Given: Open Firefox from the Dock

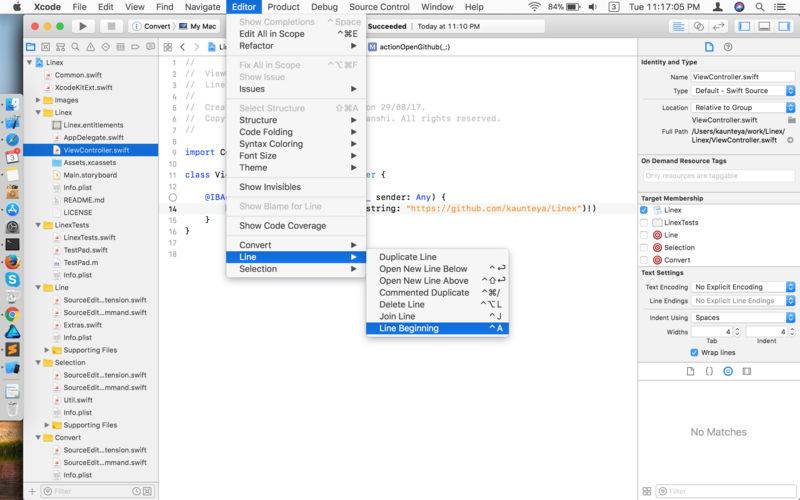Looking at the screenshot, I should coord(12,262).
